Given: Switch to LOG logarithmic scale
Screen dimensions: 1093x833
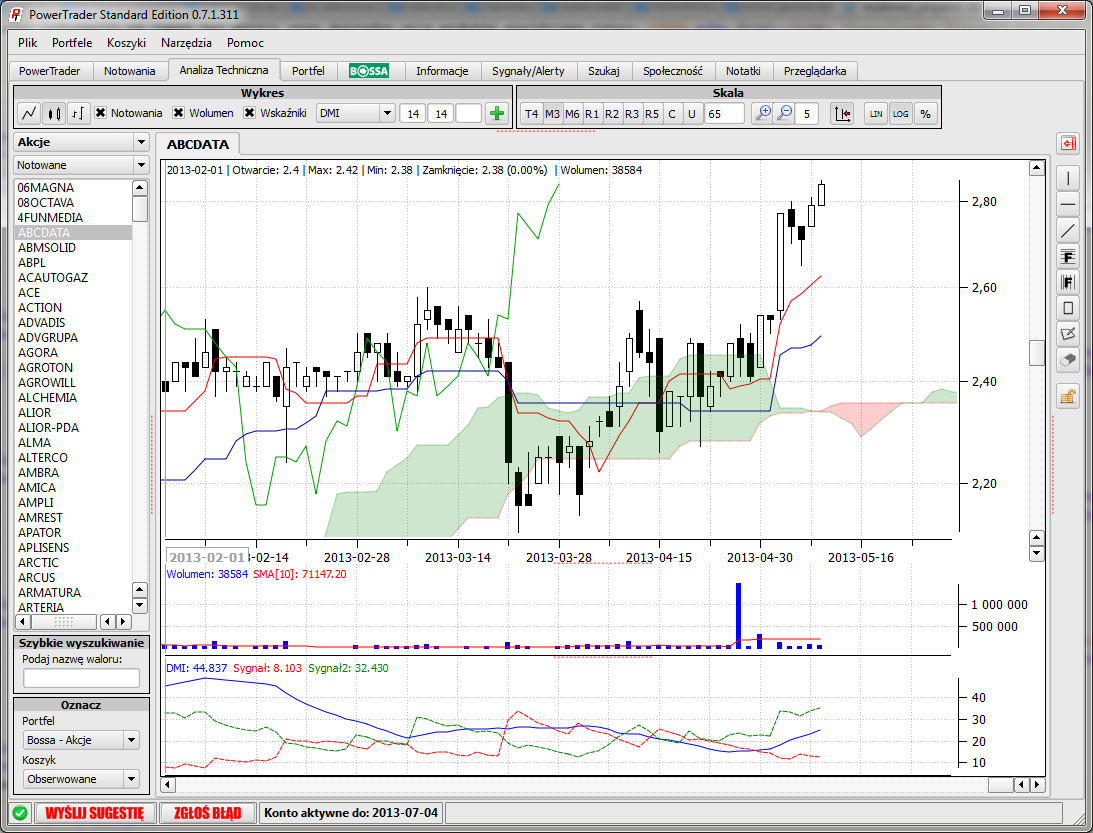Looking at the screenshot, I should coord(901,114).
